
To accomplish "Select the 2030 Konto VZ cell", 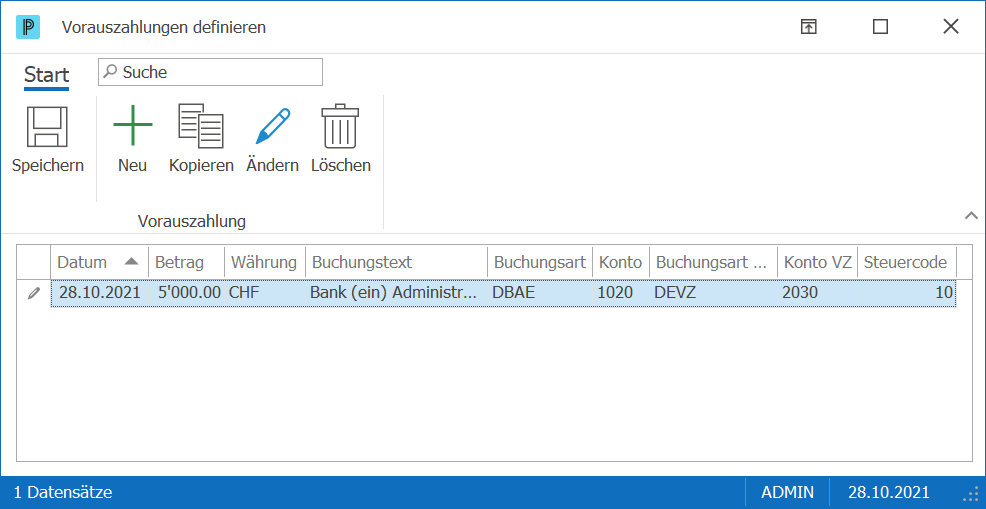I will tap(817, 293).
